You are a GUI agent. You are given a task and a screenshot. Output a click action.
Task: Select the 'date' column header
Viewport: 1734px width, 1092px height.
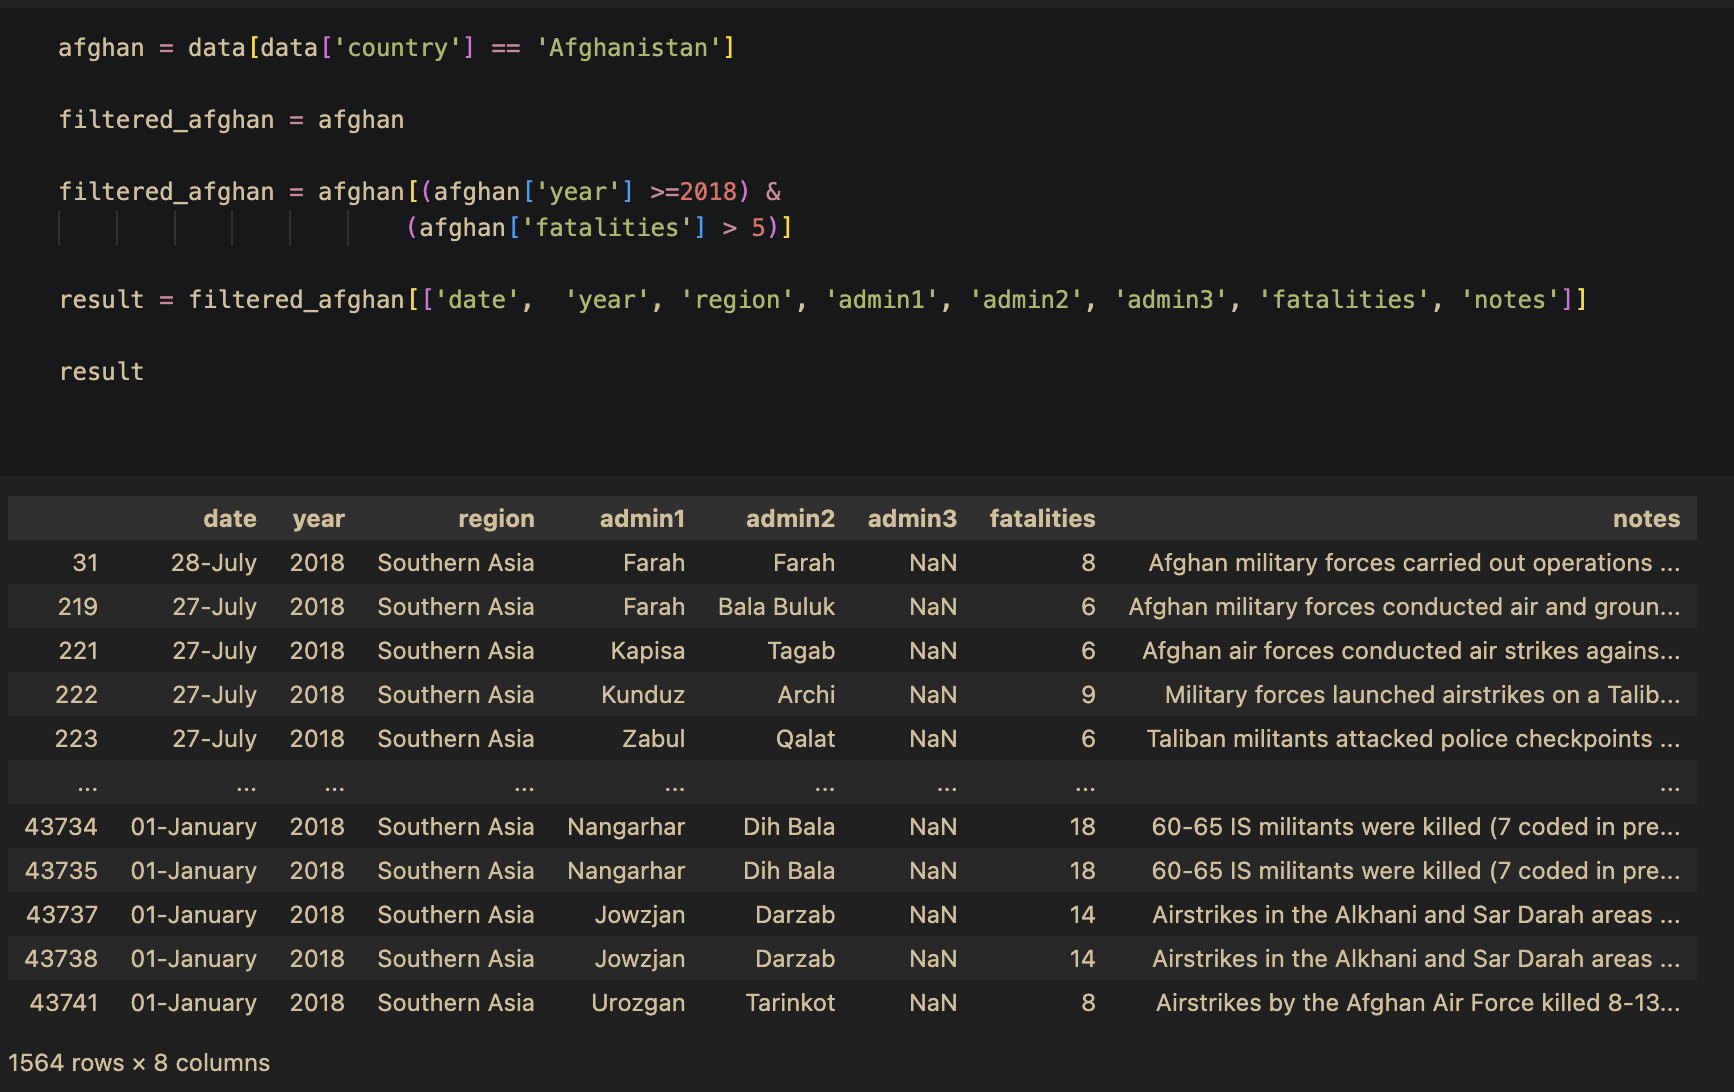coord(230,518)
